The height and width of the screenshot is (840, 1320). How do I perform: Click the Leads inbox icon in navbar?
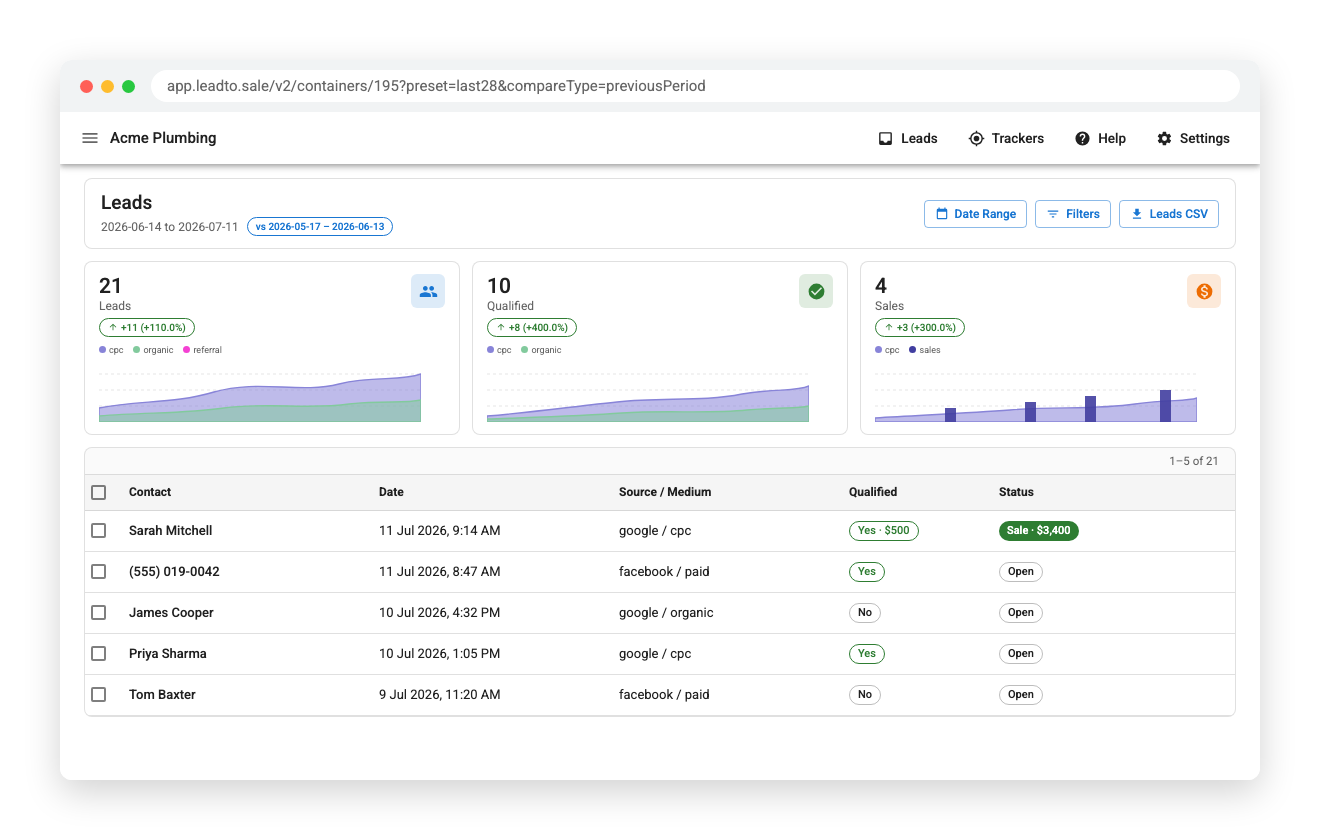pyautogui.click(x=885, y=139)
